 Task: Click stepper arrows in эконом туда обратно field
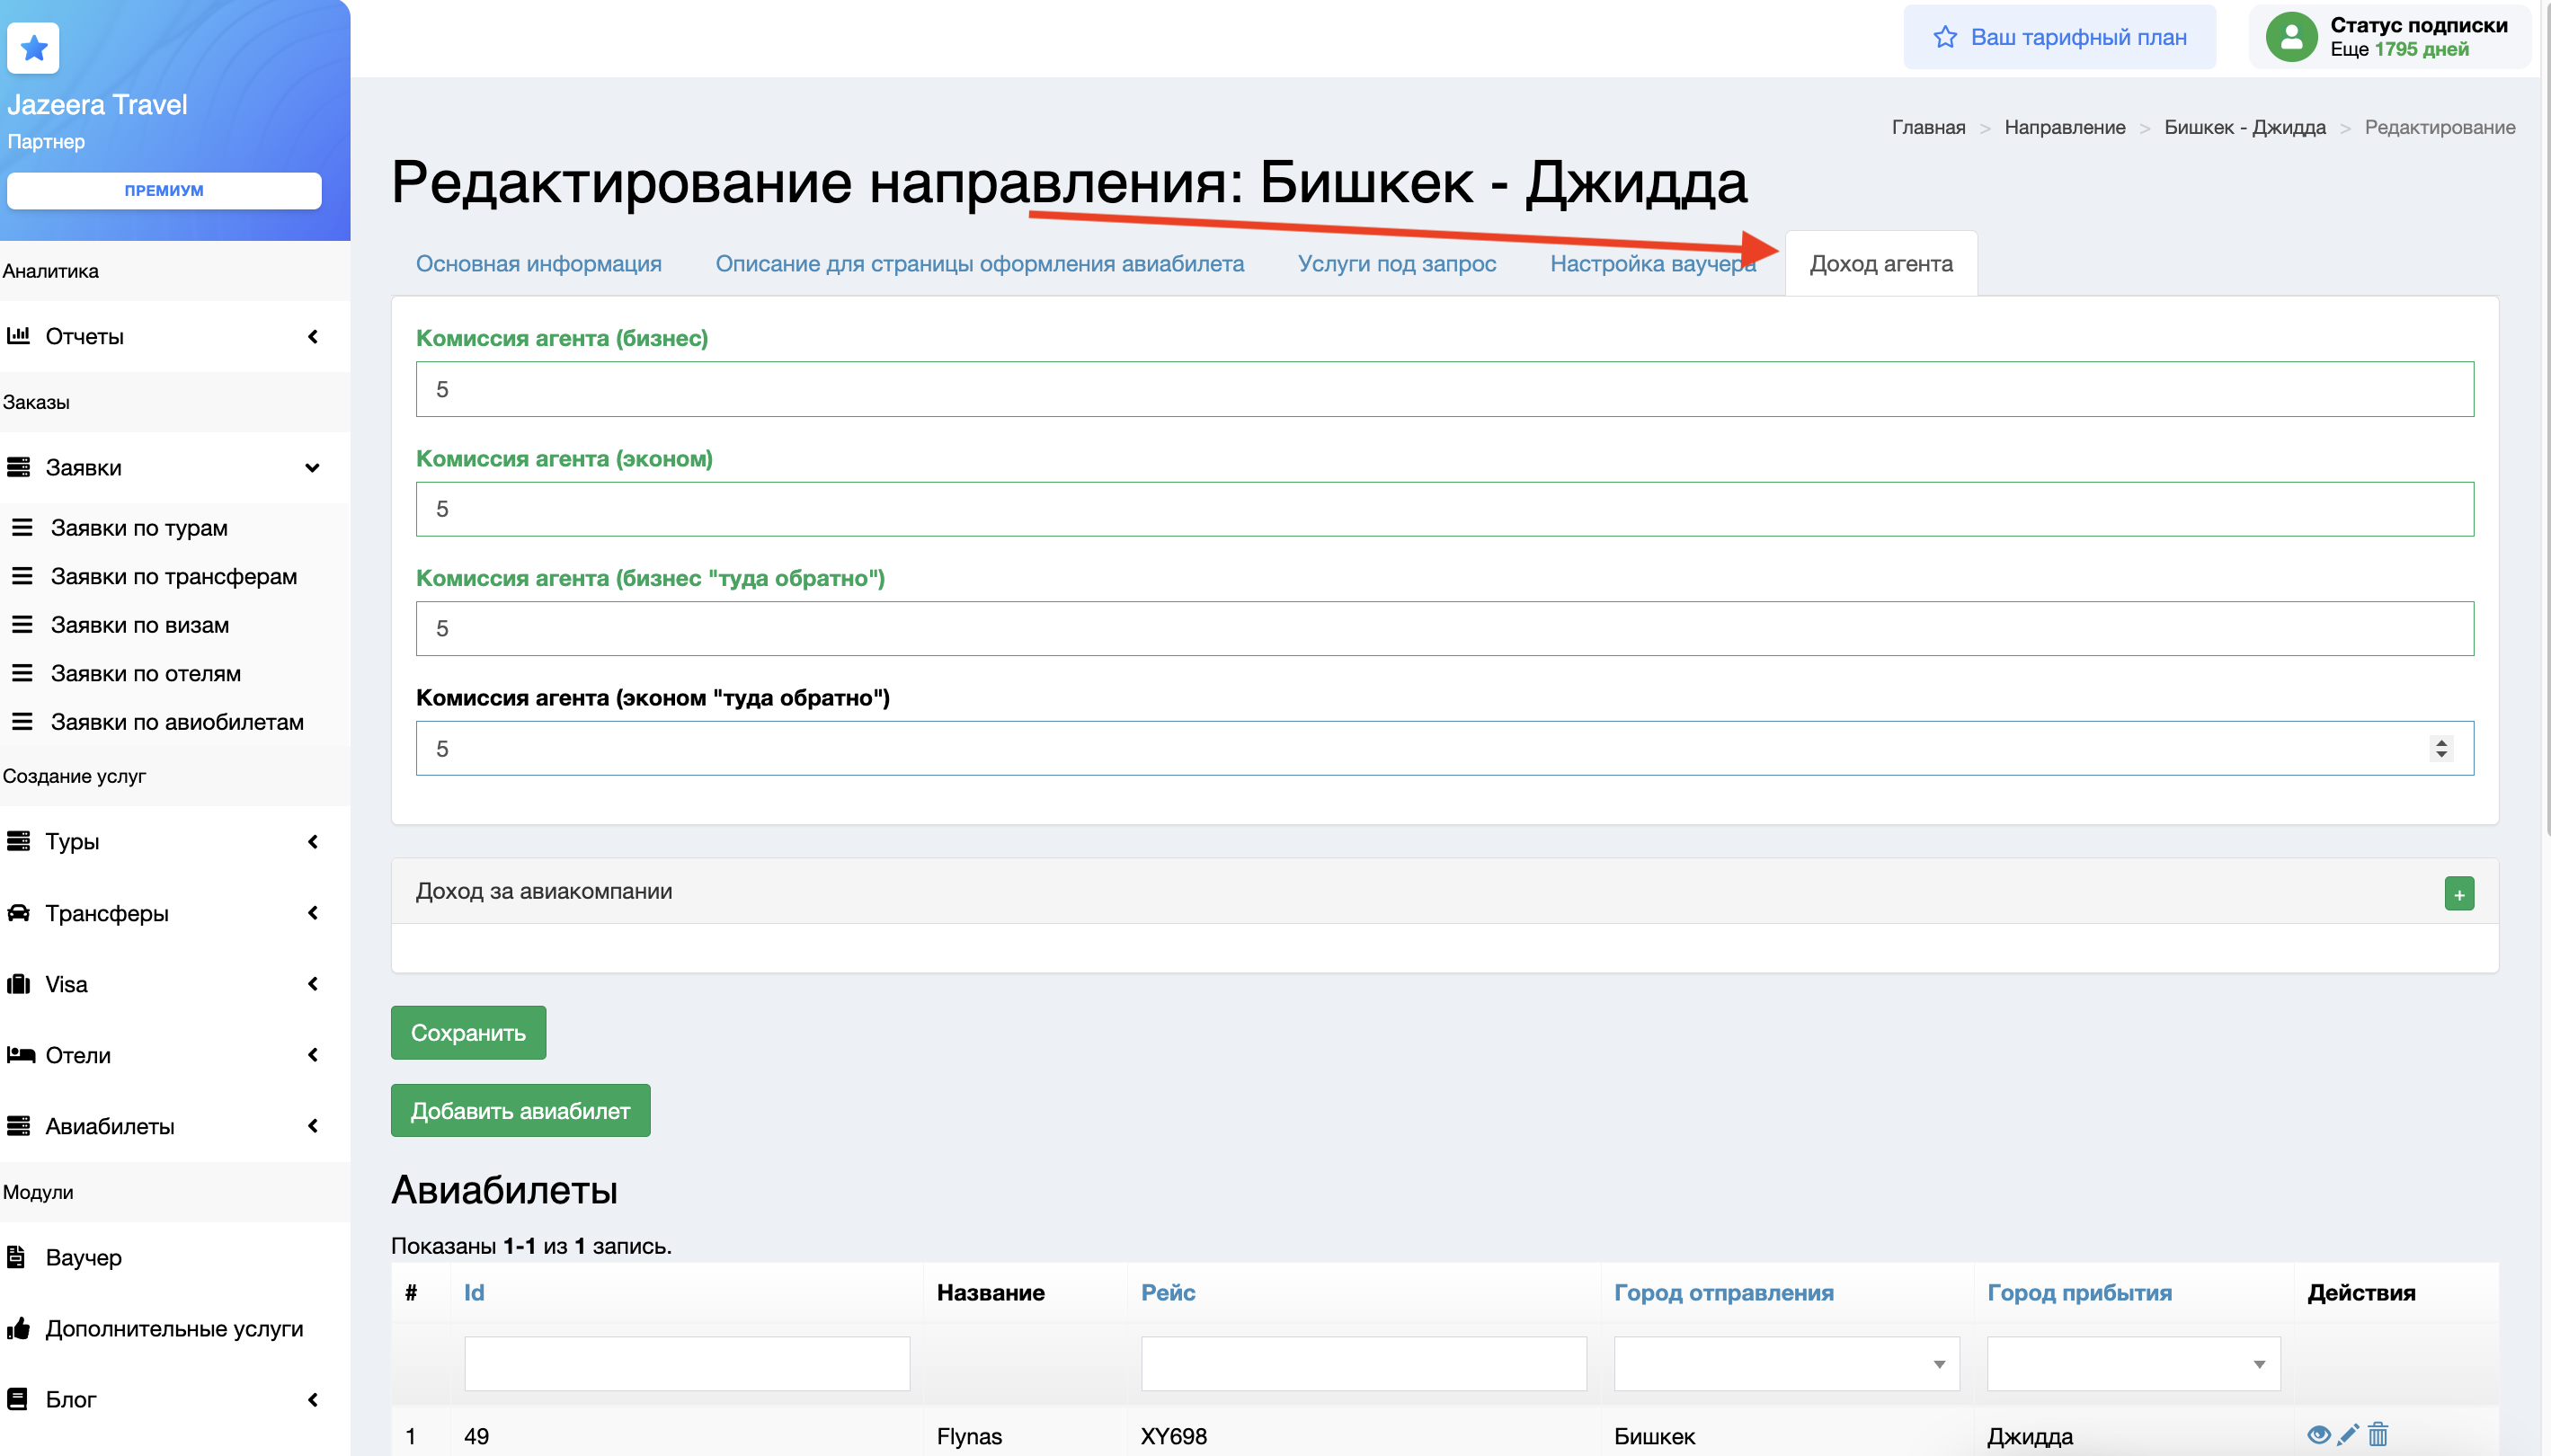tap(2441, 748)
